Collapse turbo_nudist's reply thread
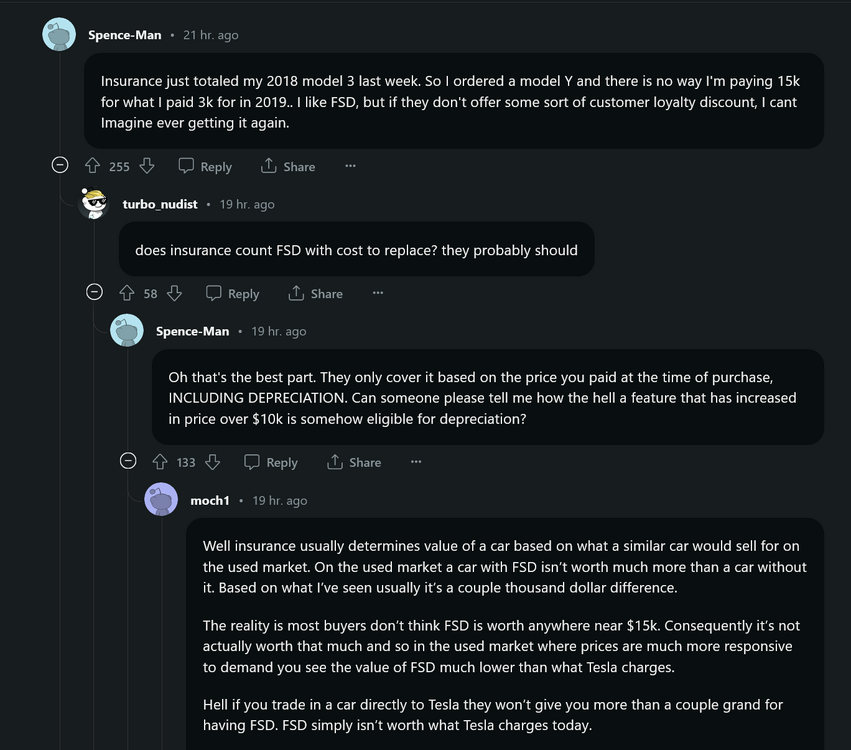Viewport: 851px width, 750px height. click(94, 293)
